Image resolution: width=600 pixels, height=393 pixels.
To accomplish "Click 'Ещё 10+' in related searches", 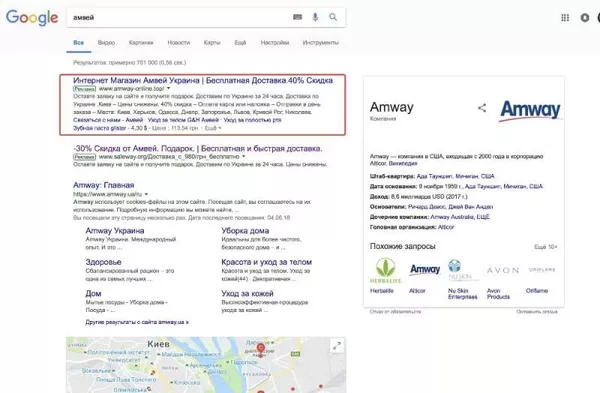I will (546, 247).
